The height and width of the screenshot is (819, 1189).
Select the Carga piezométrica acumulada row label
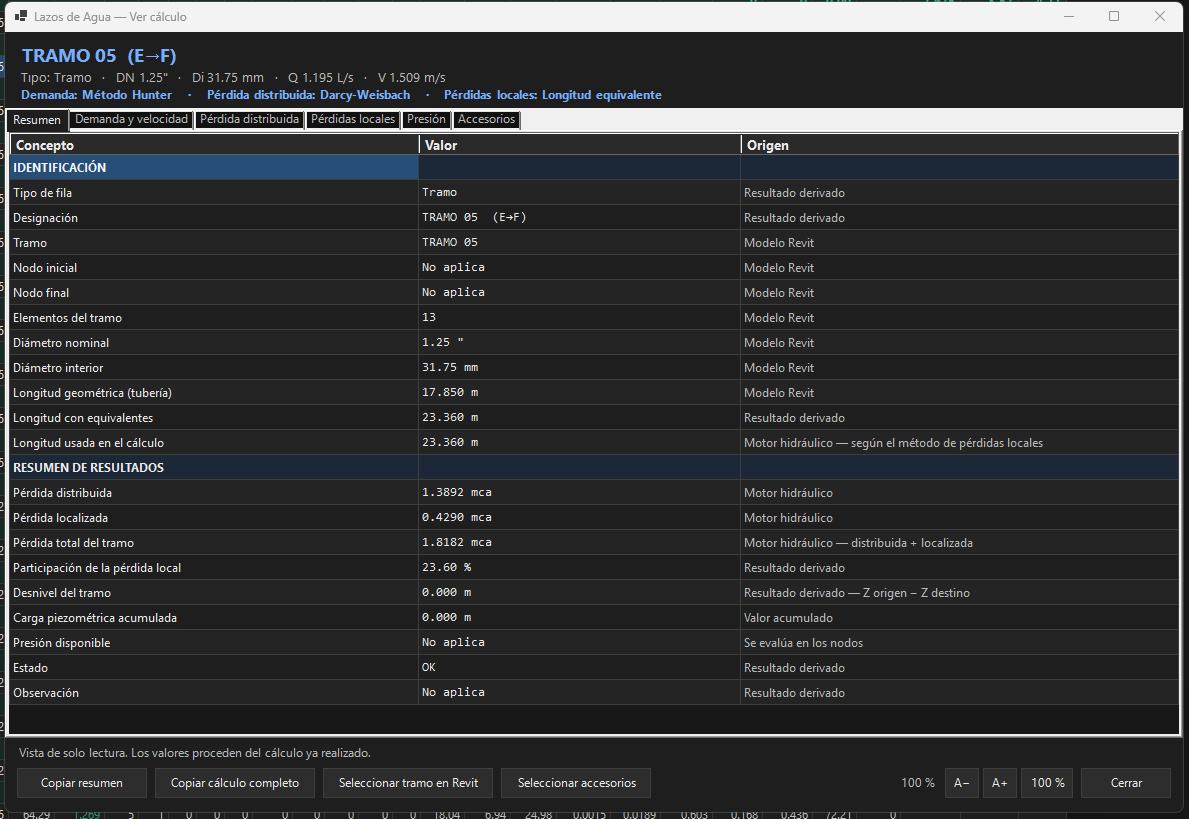(x=95, y=618)
